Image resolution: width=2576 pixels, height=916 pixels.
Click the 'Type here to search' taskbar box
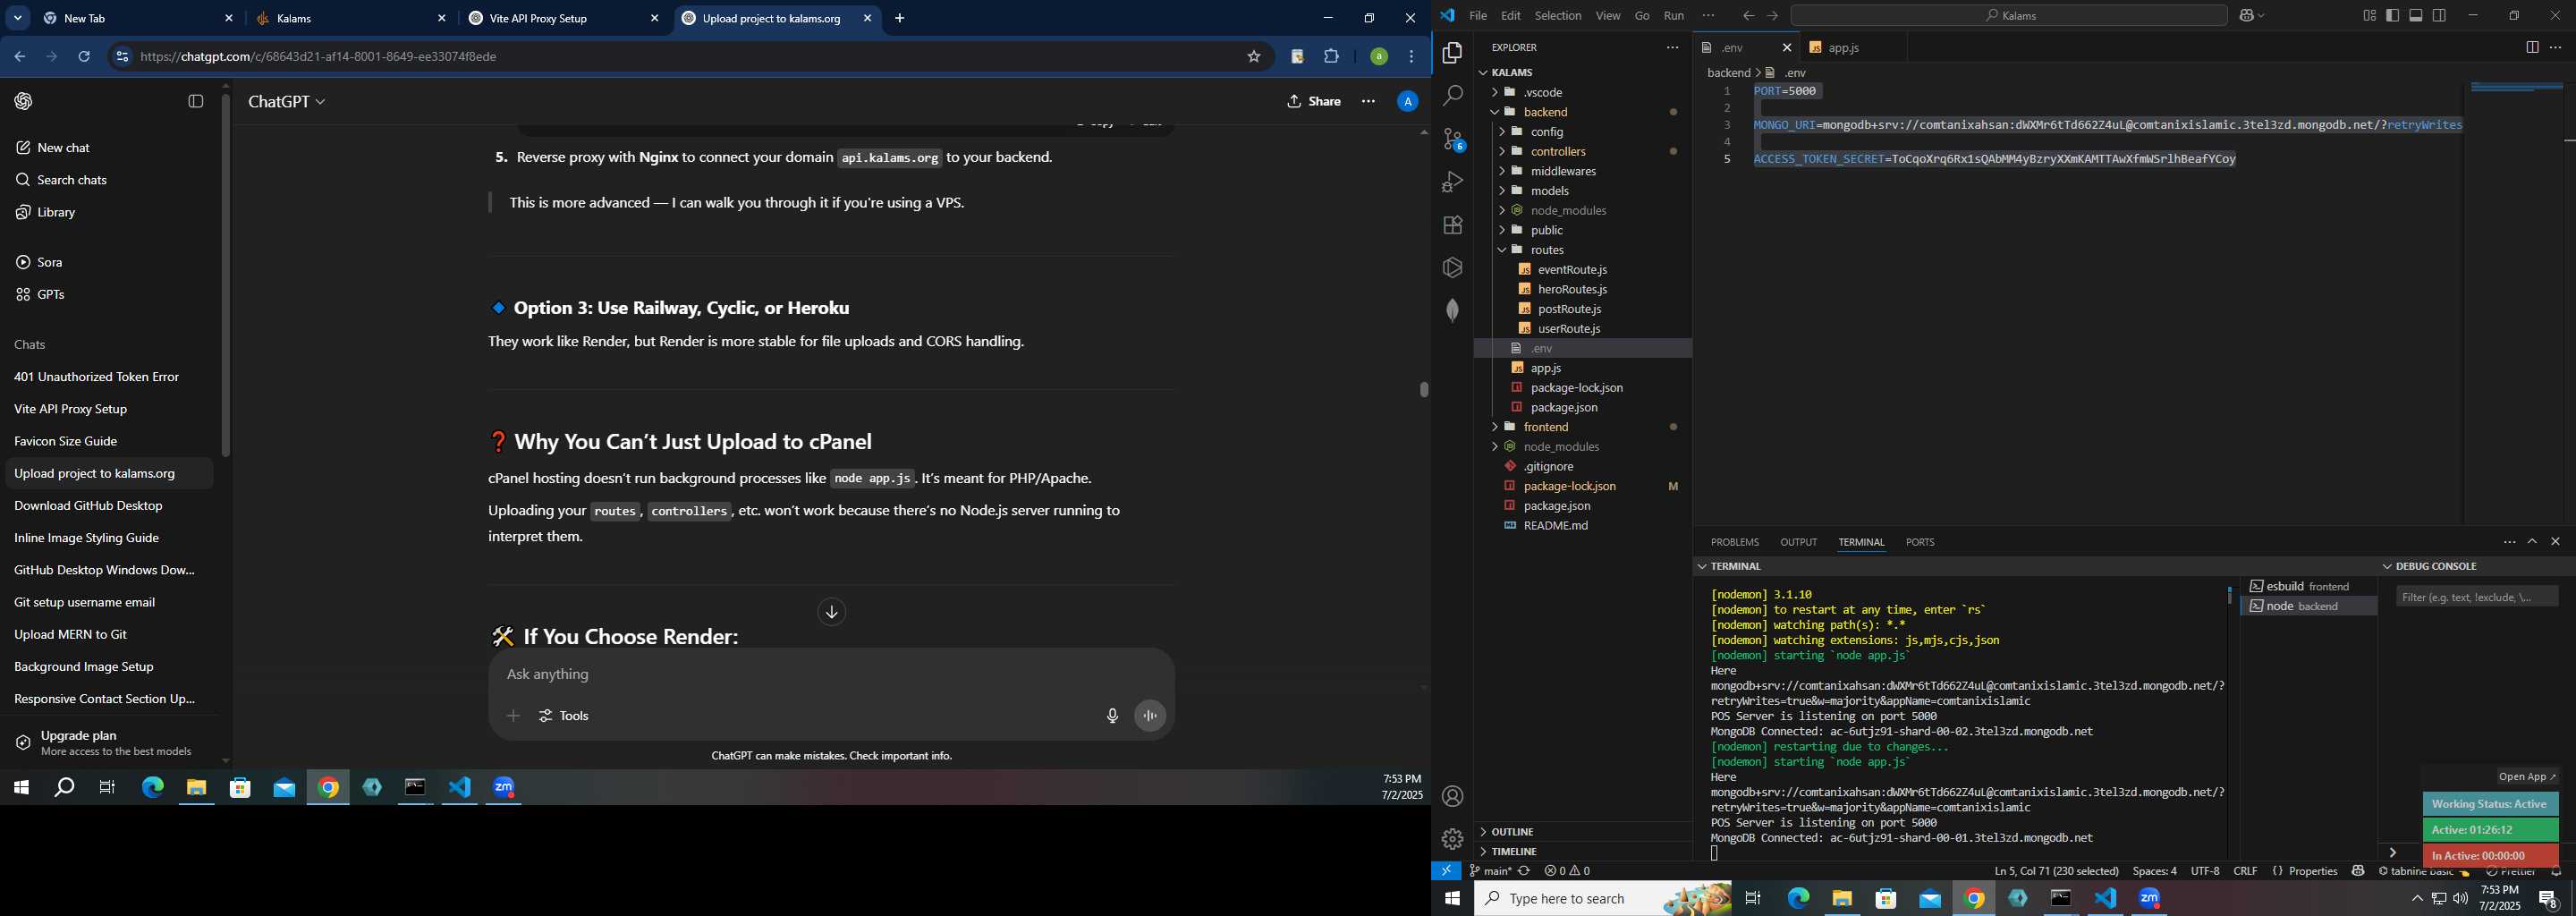(x=1604, y=899)
